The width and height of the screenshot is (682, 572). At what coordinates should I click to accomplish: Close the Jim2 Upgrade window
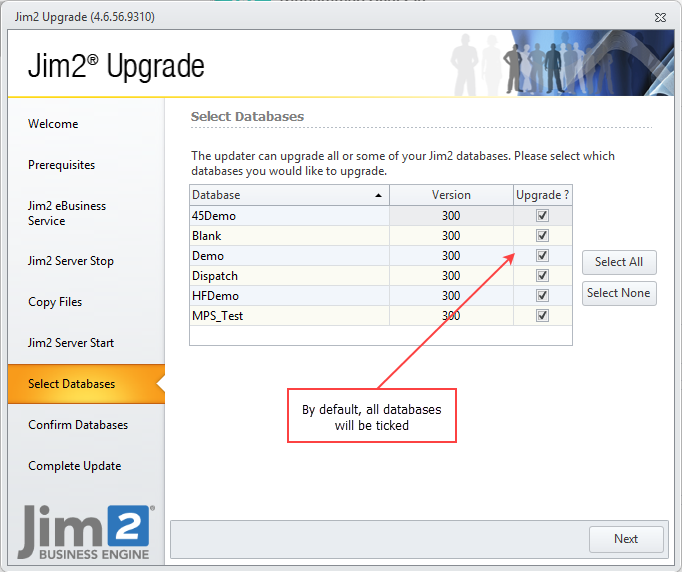pyautogui.click(x=660, y=17)
